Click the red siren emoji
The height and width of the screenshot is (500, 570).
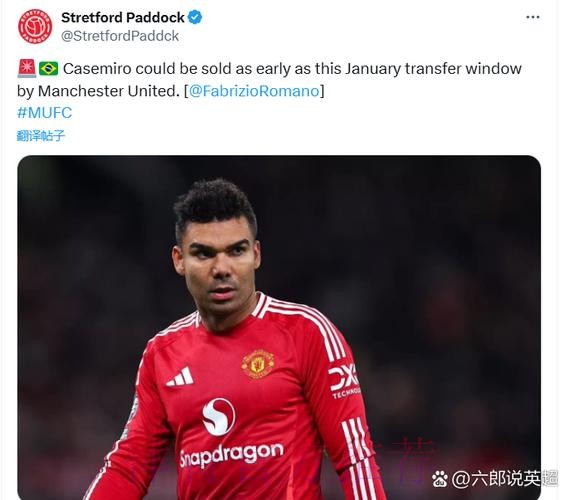27,68
